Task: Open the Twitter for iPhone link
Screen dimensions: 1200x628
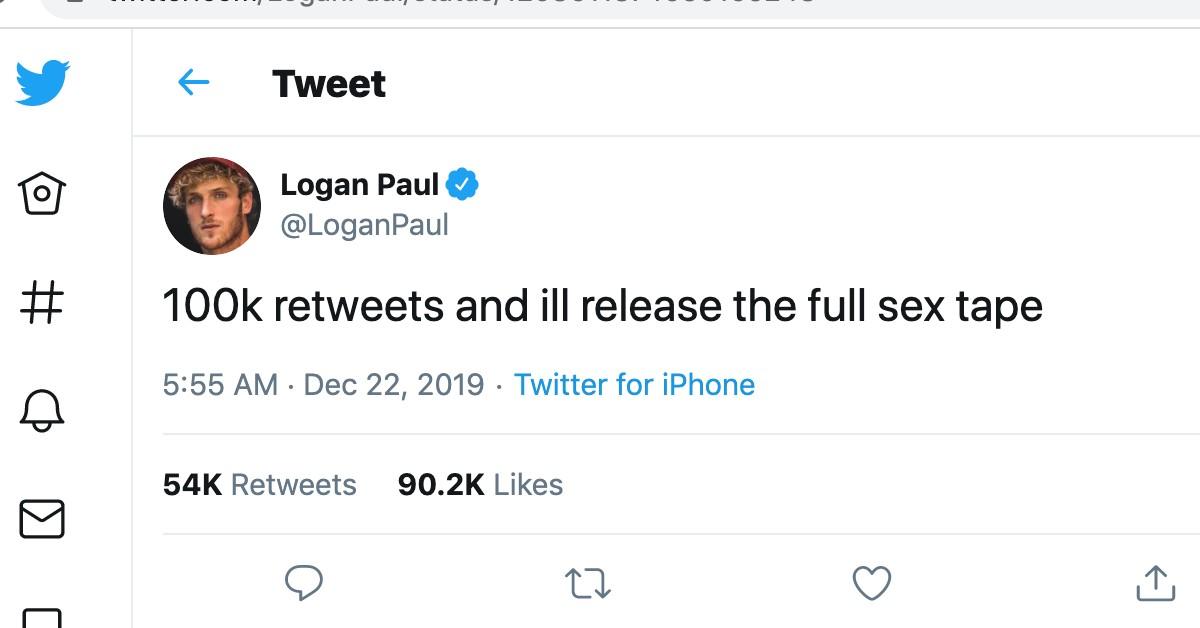Action: (x=635, y=384)
